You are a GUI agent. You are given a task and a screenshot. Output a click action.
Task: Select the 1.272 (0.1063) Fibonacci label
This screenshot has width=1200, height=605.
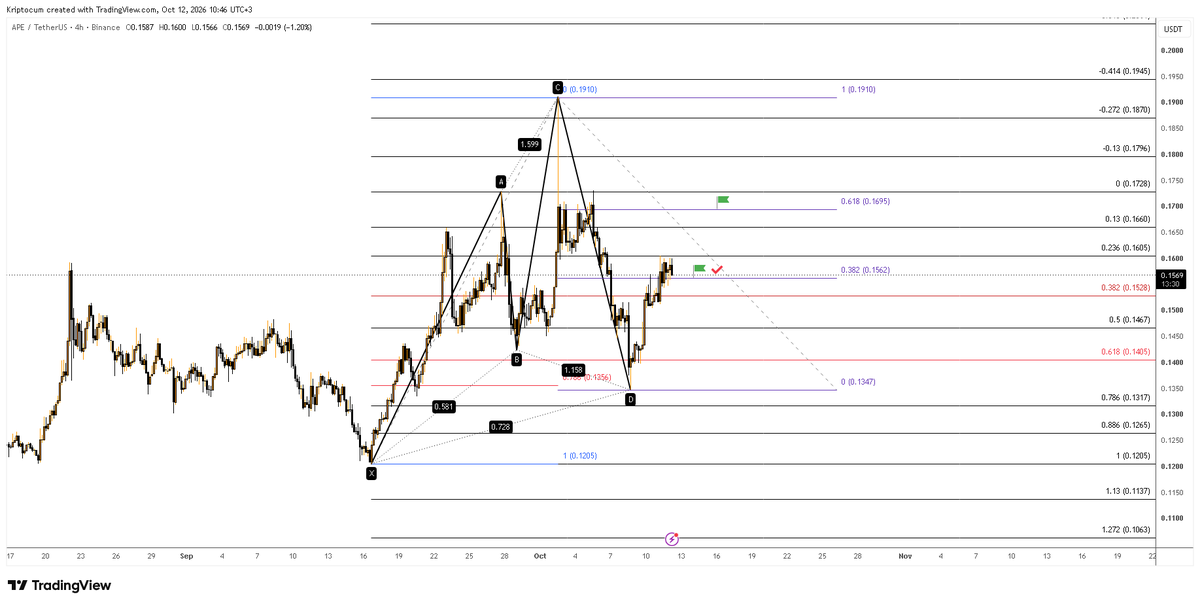pyautogui.click(x=1126, y=529)
